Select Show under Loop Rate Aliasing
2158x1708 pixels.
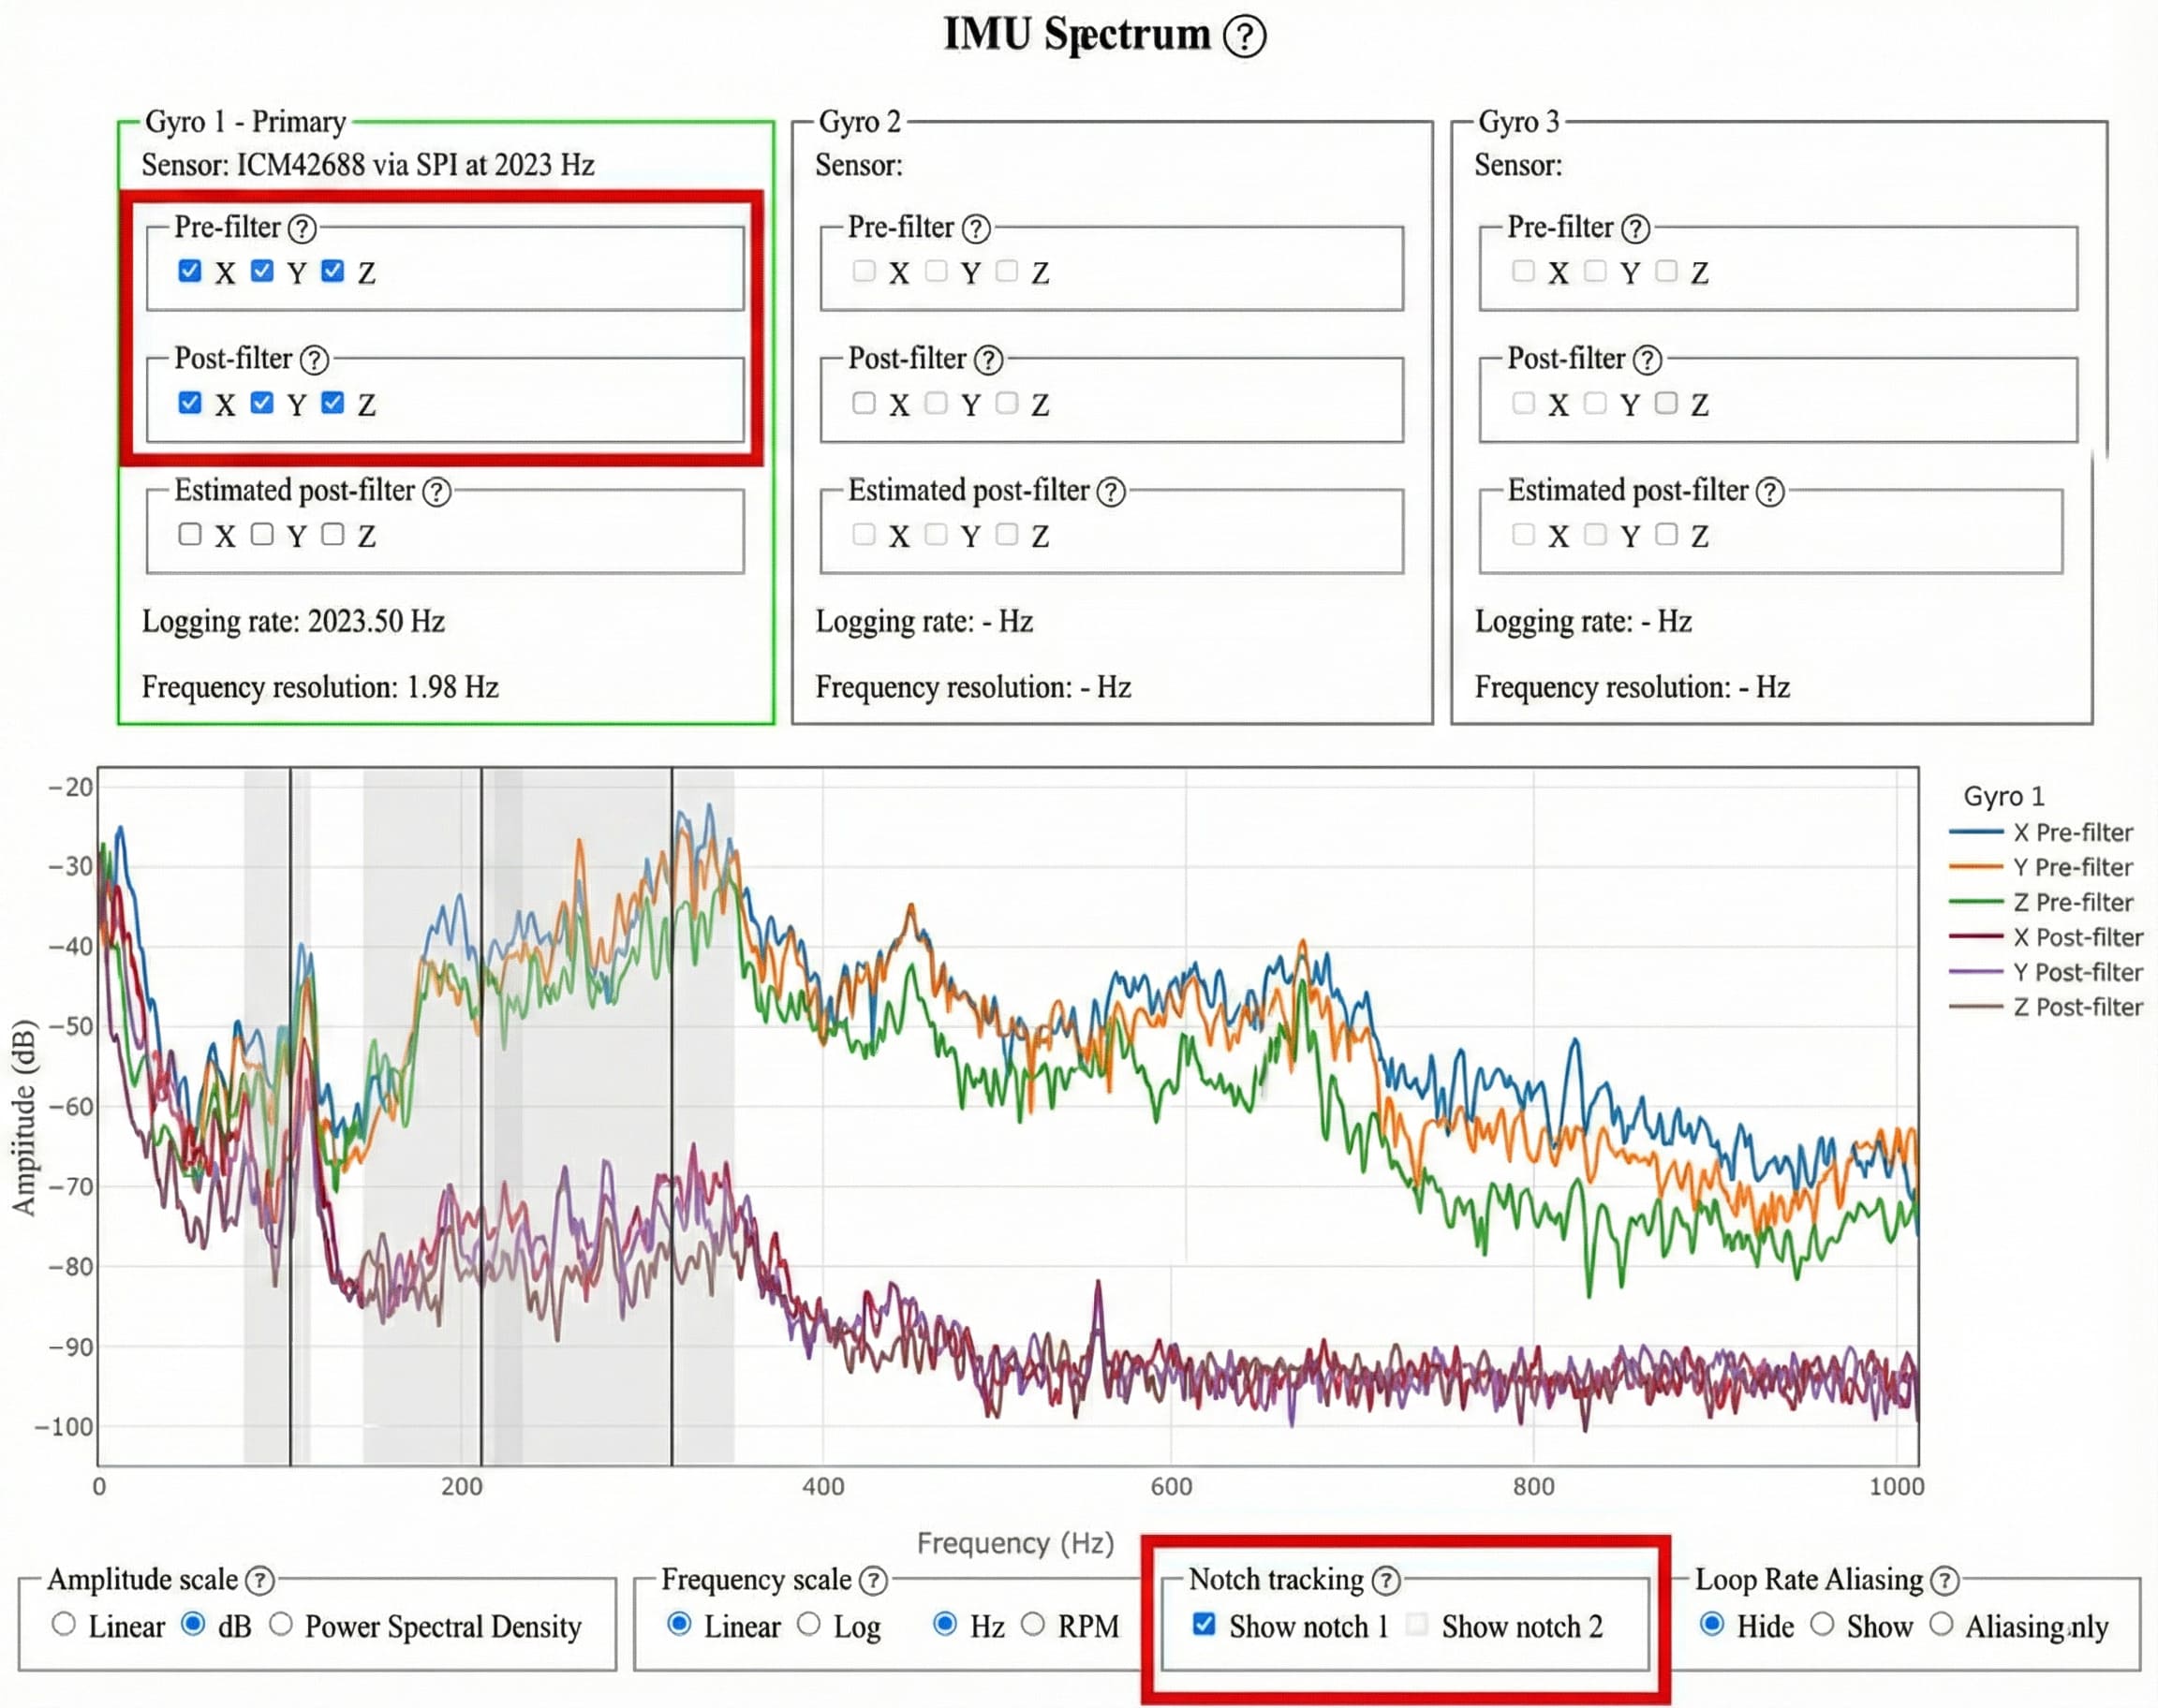[x=1822, y=1625]
